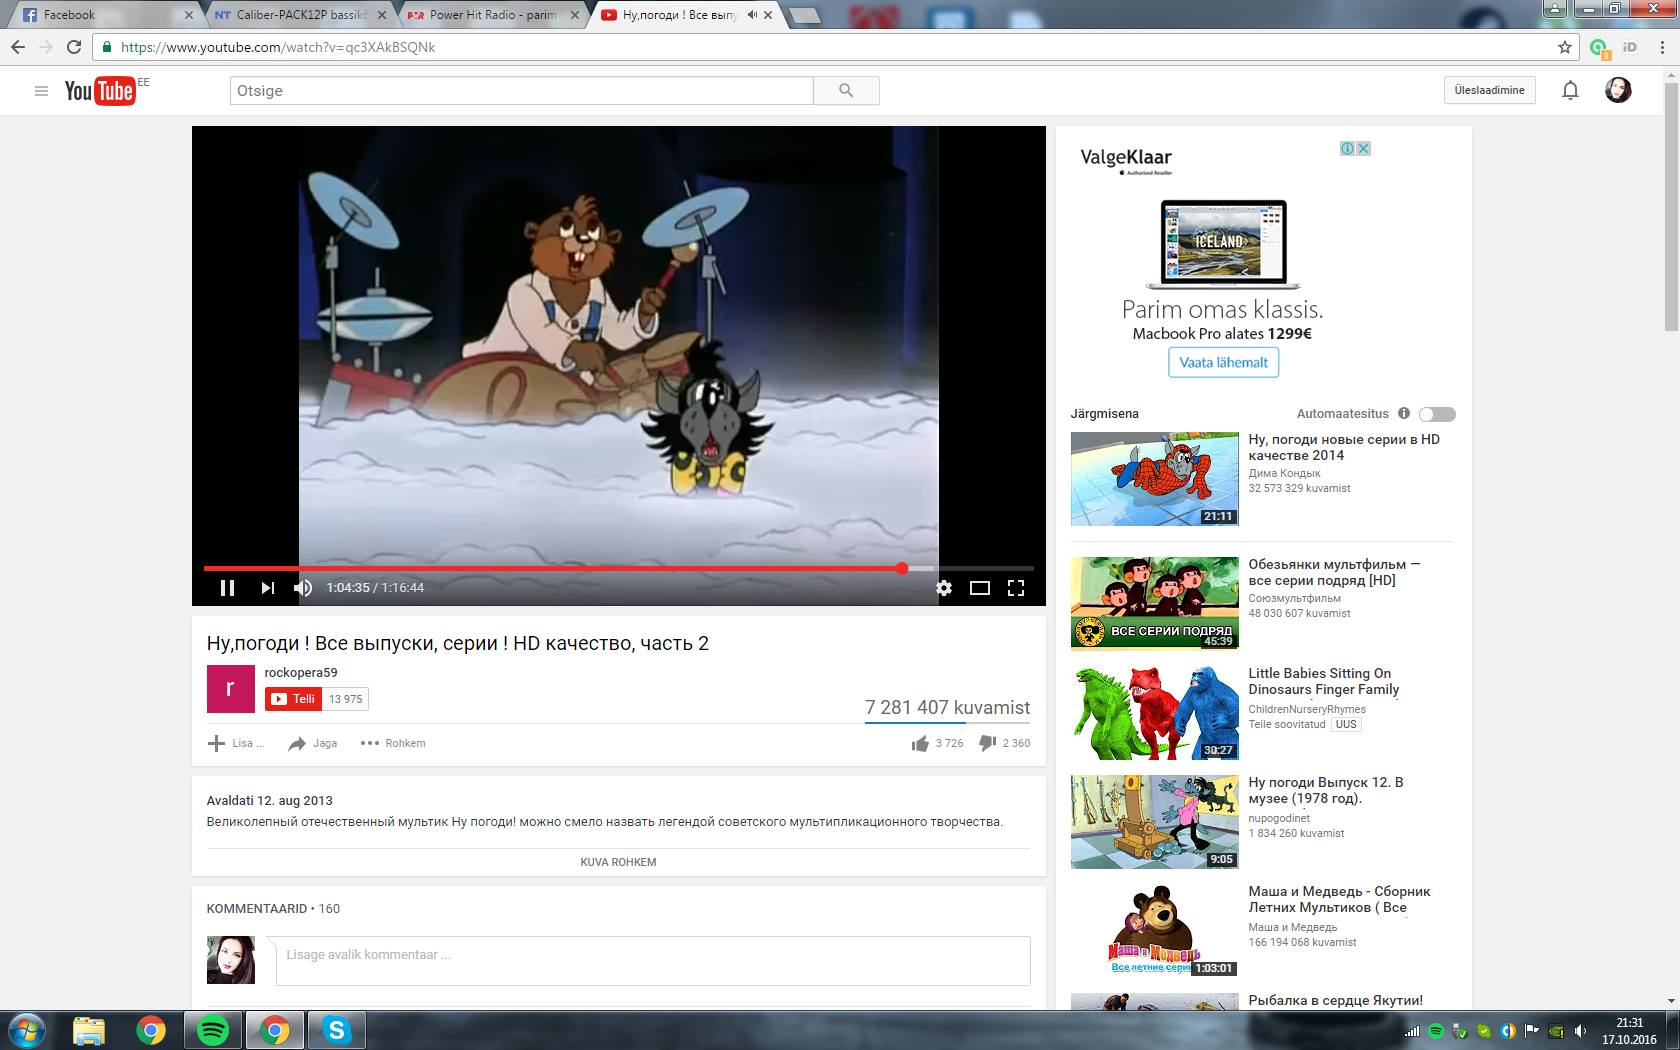This screenshot has width=1680, height=1050.
Task: Skip to the next video
Action: (x=267, y=588)
